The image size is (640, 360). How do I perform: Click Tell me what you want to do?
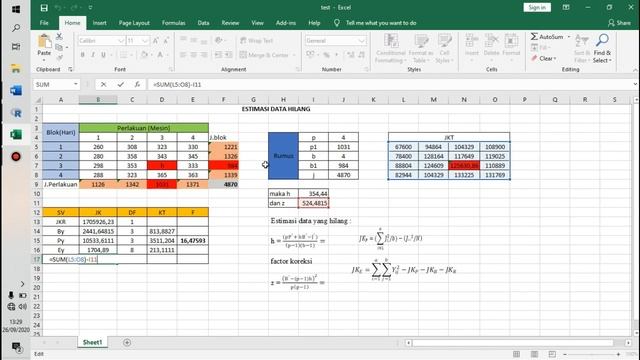point(381,23)
